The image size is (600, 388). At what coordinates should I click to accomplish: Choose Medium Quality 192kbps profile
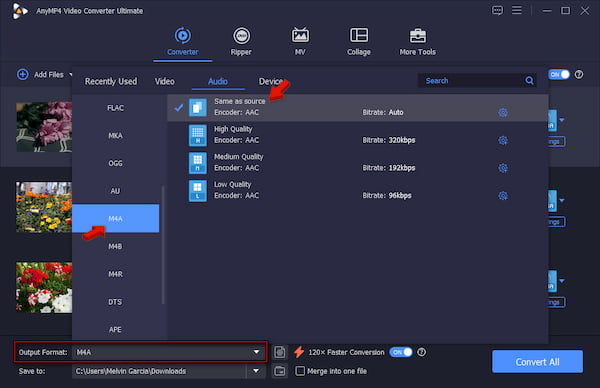pyautogui.click(x=357, y=163)
